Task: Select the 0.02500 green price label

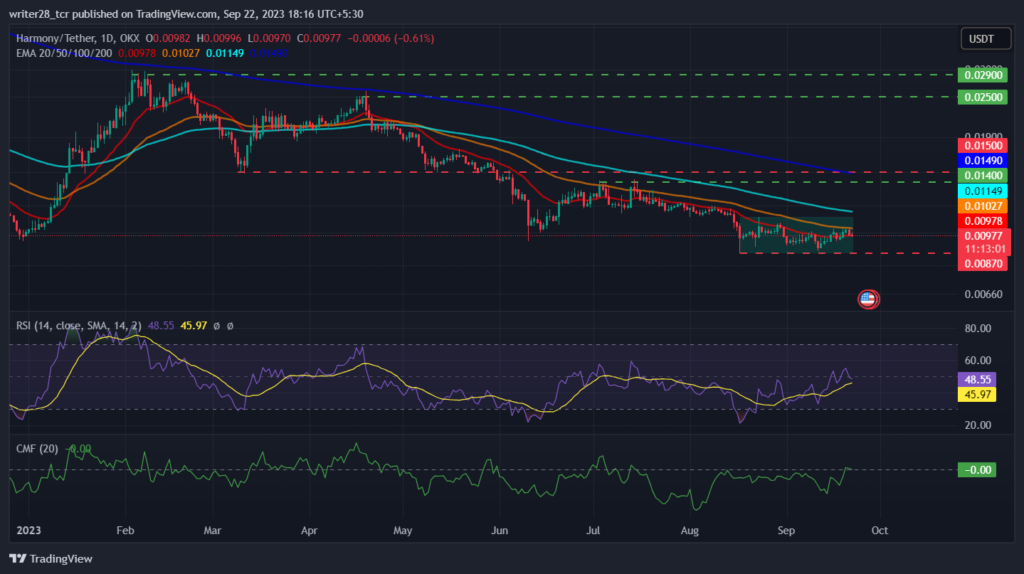Action: tap(983, 97)
